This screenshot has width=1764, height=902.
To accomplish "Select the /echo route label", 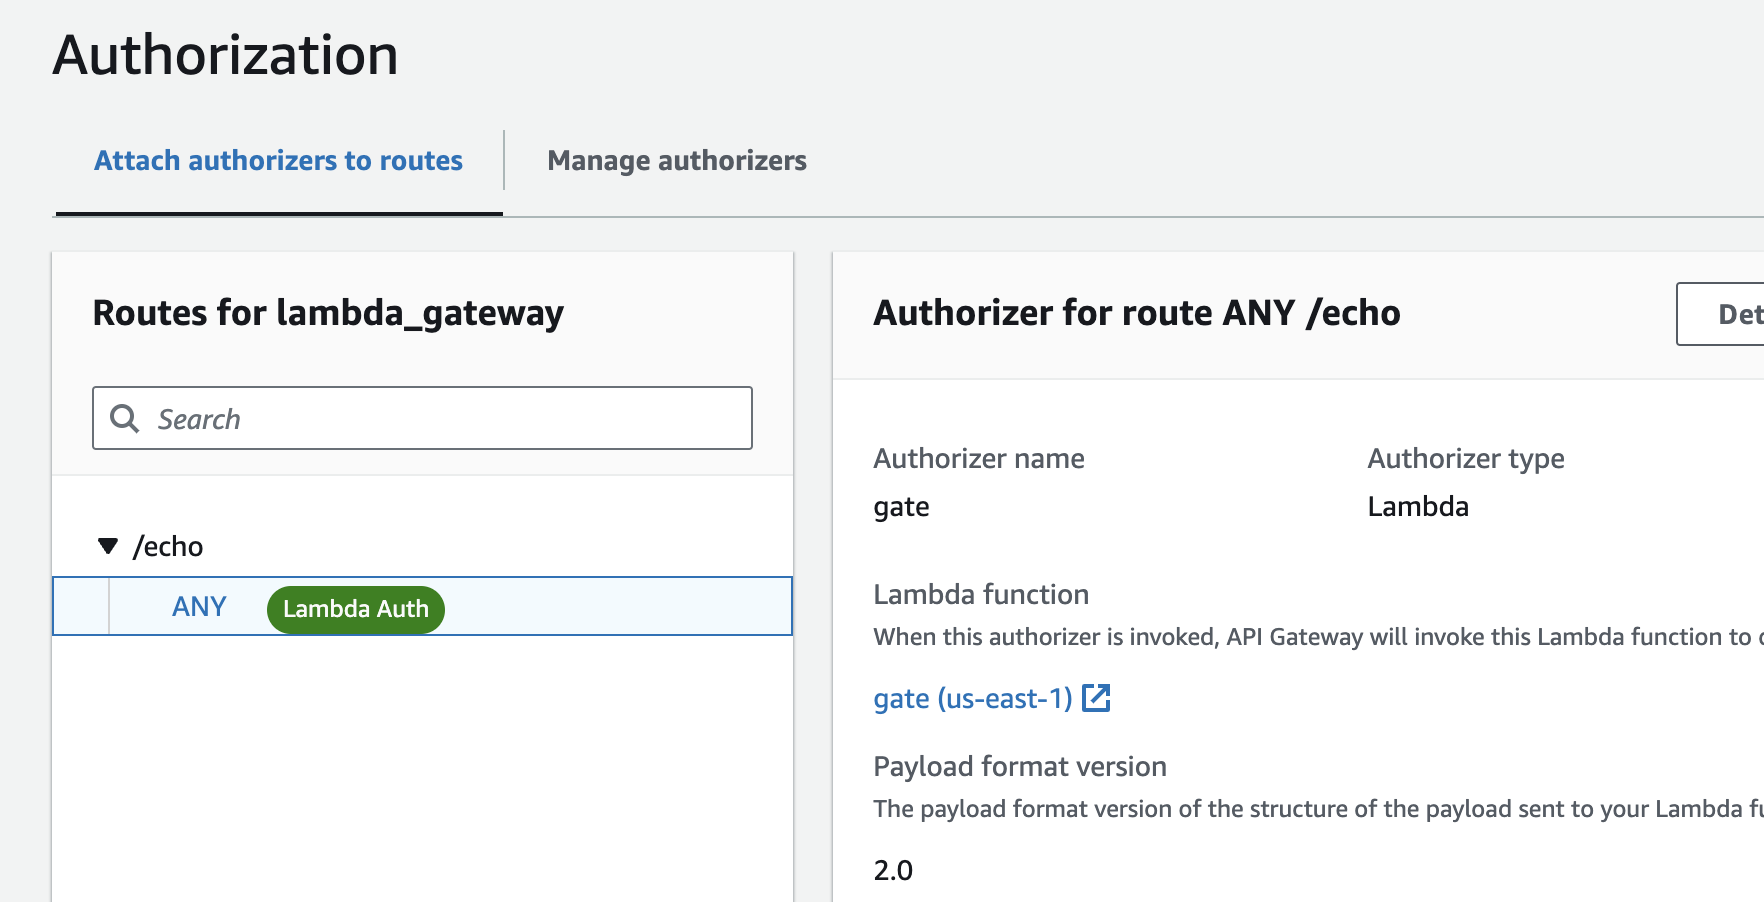I will (168, 546).
